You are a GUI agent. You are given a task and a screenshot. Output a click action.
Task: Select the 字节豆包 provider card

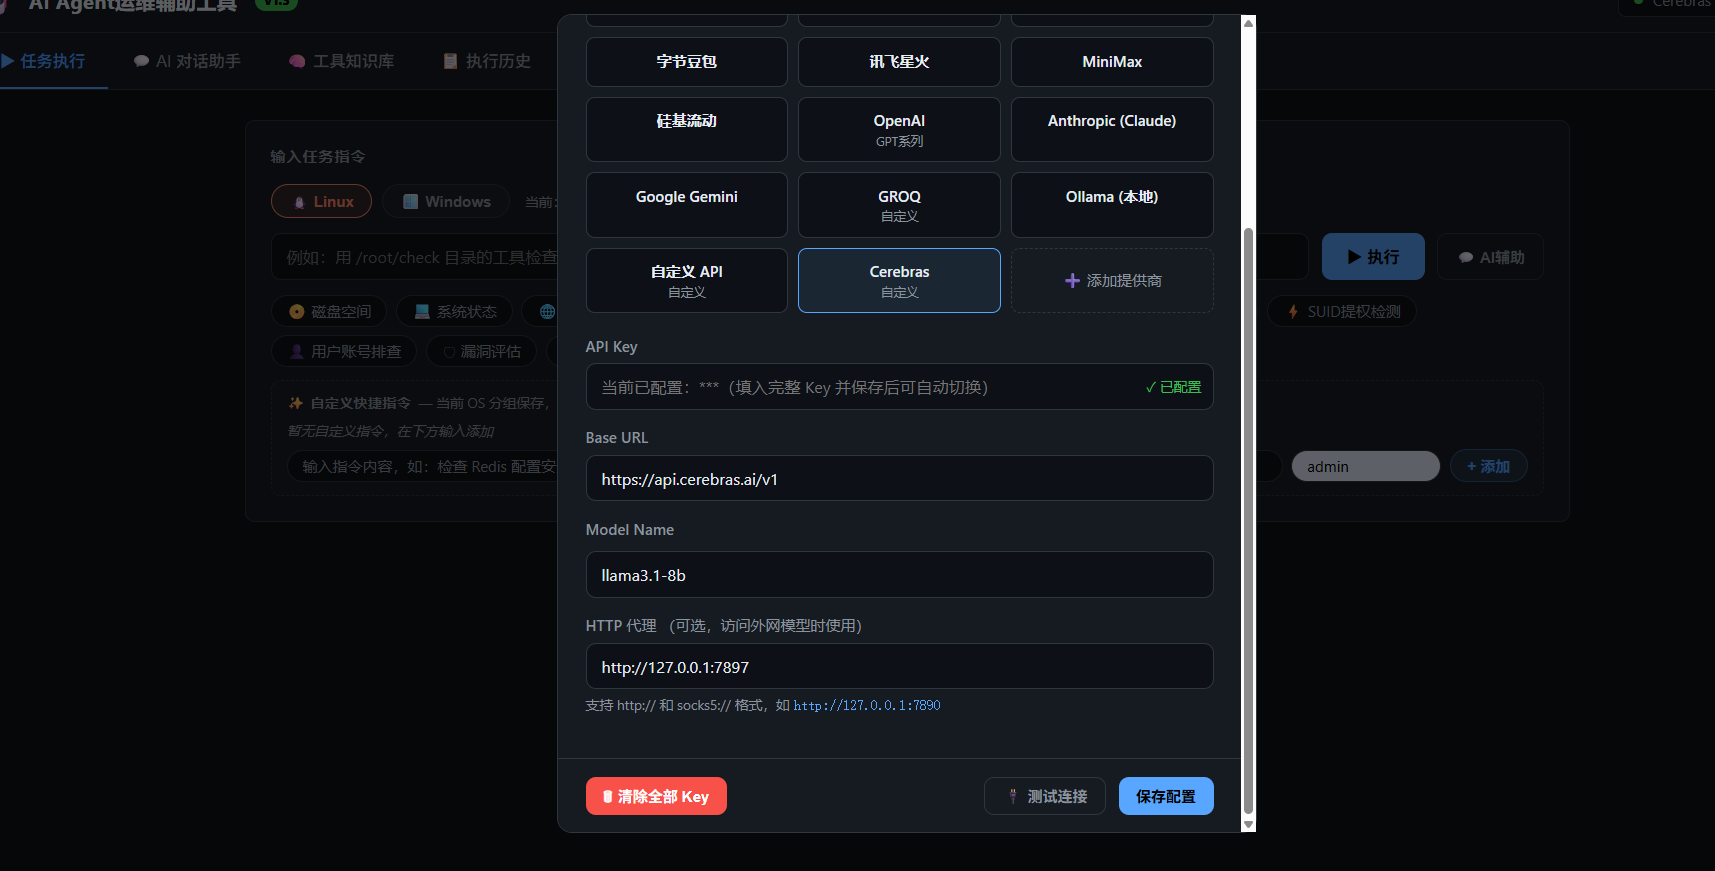pos(687,62)
